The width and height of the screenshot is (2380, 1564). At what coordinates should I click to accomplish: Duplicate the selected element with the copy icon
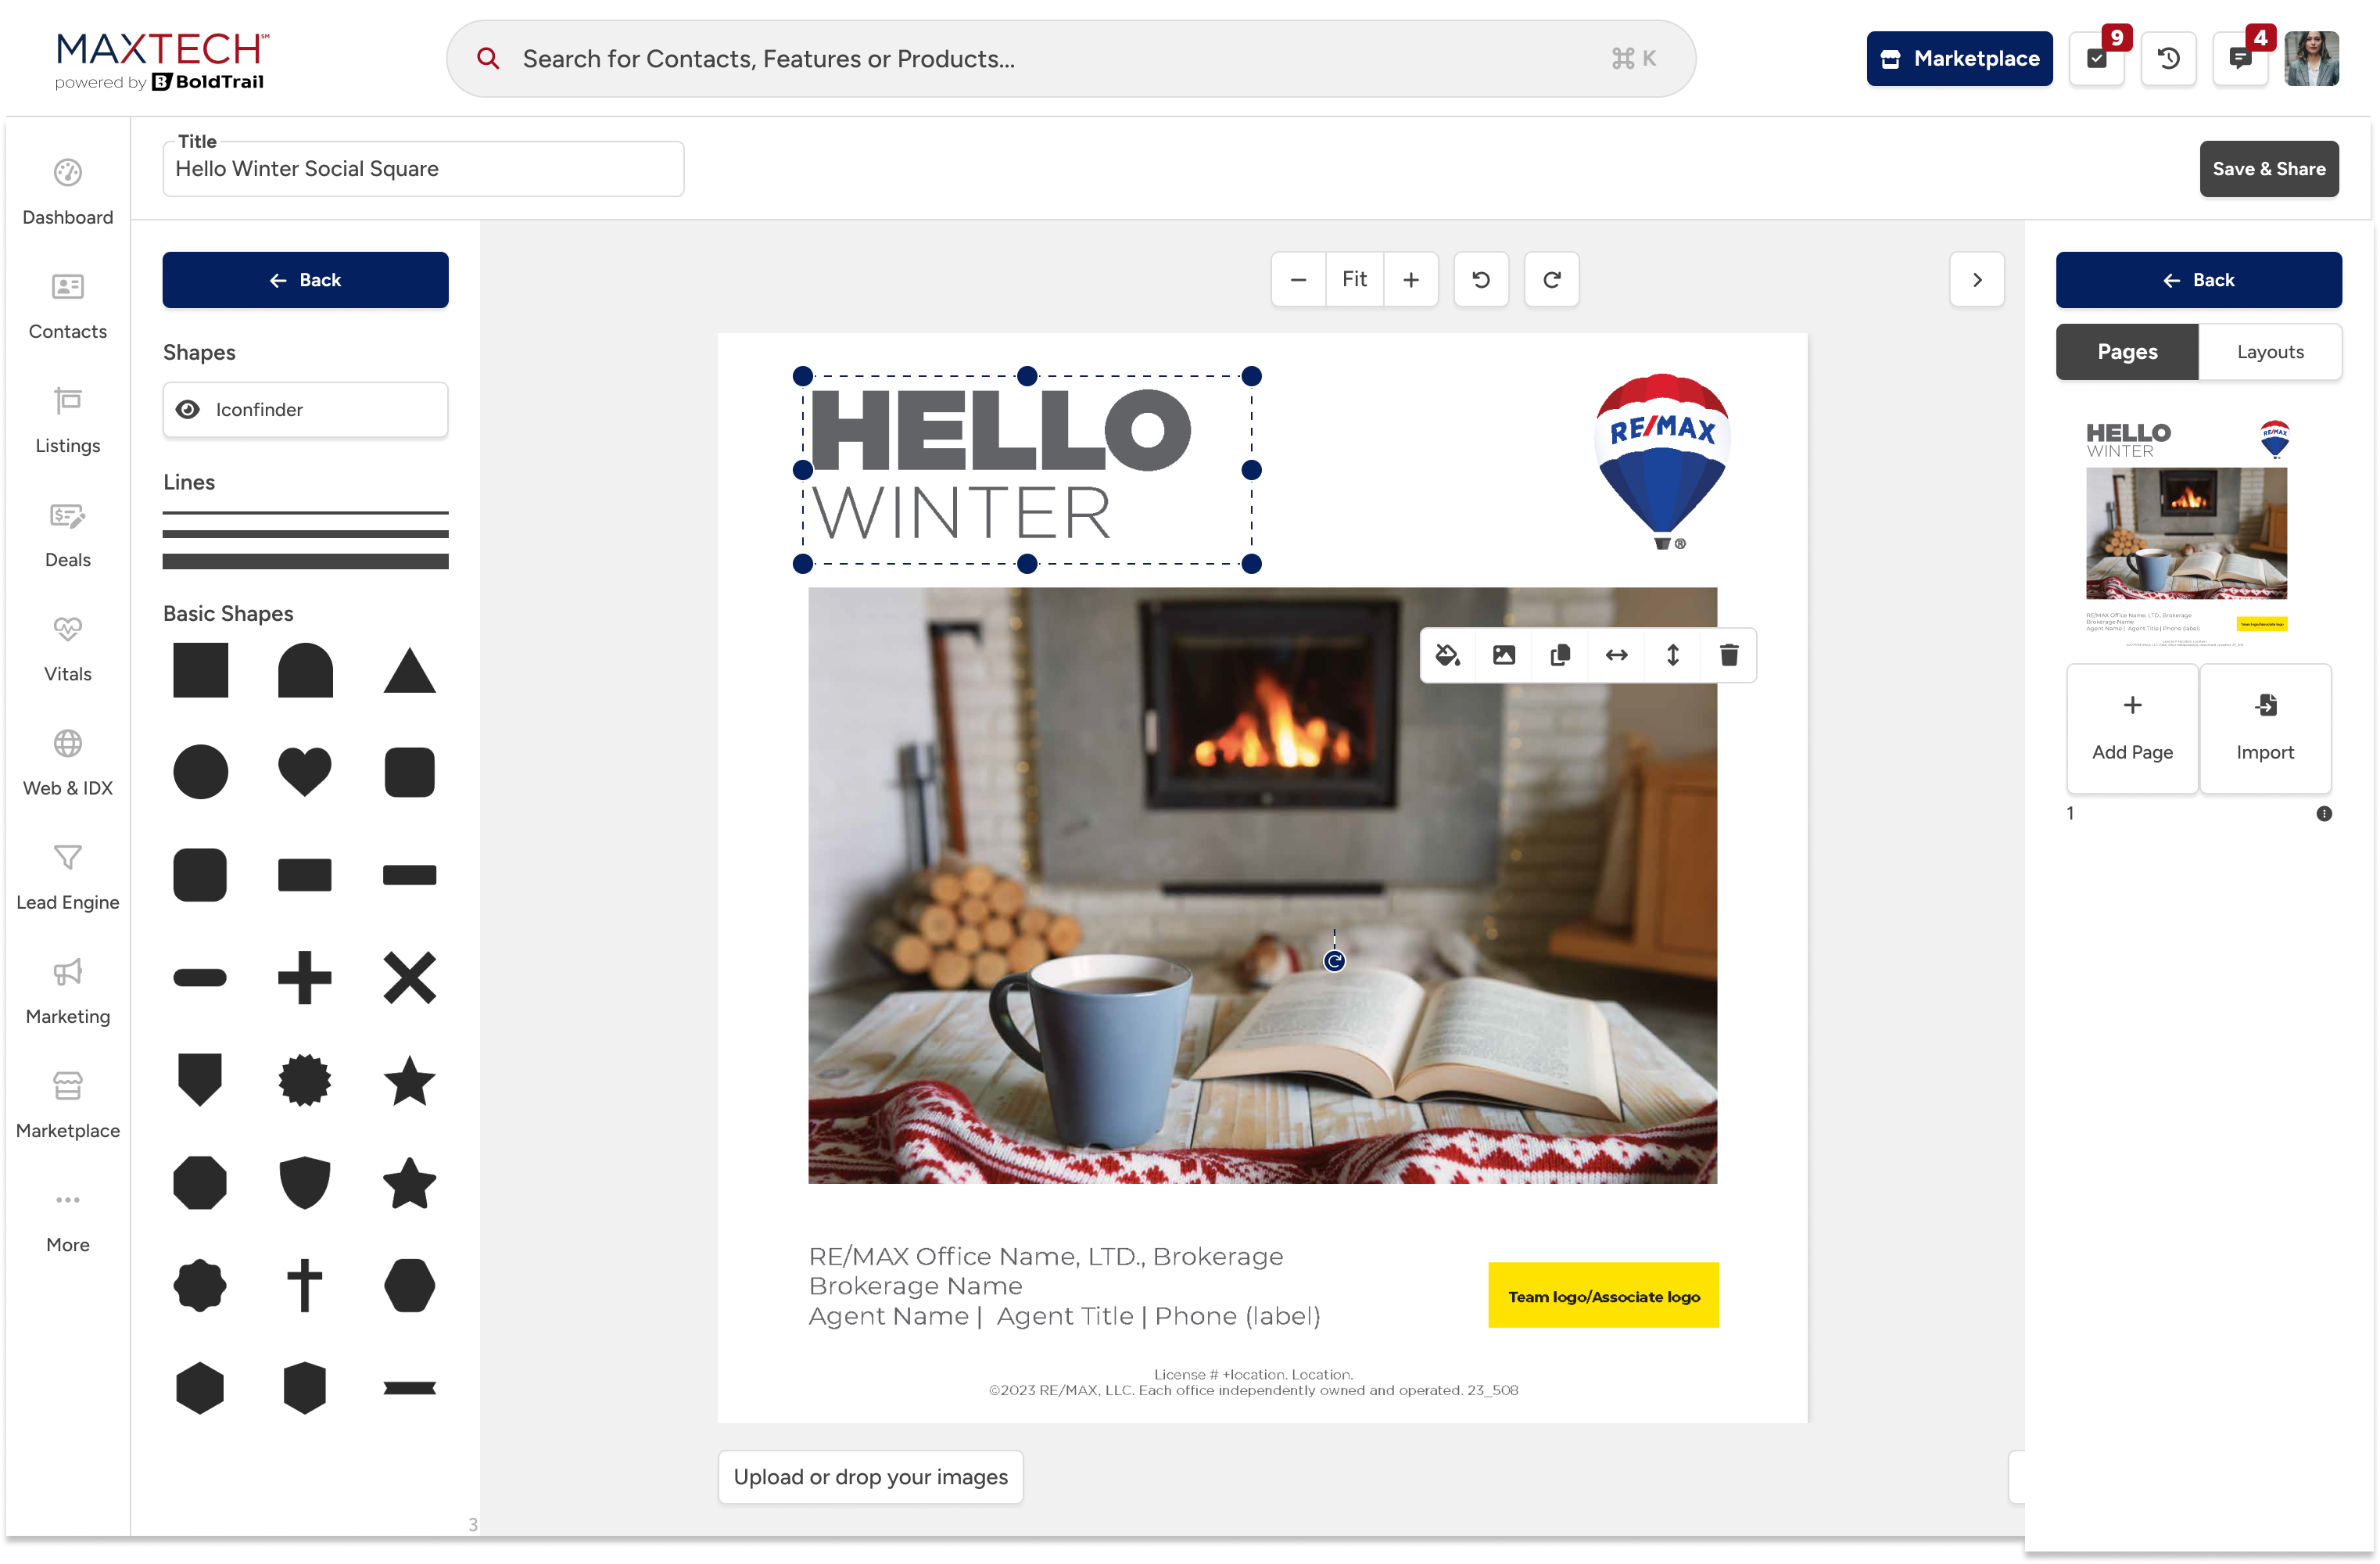(1560, 655)
